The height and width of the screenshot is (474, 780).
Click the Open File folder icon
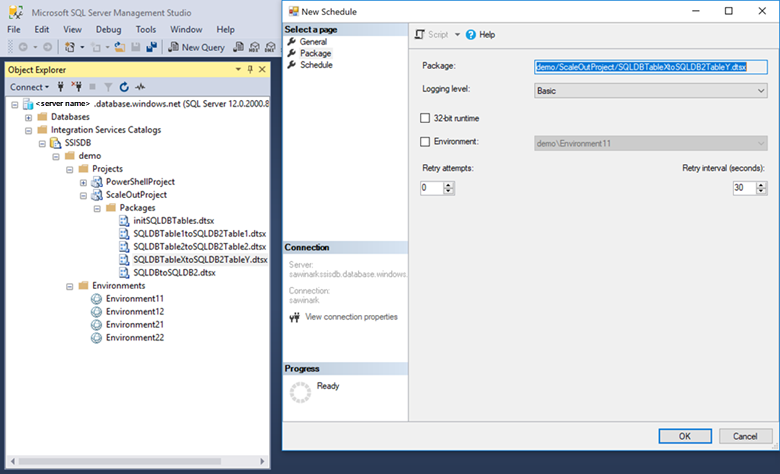[120, 47]
